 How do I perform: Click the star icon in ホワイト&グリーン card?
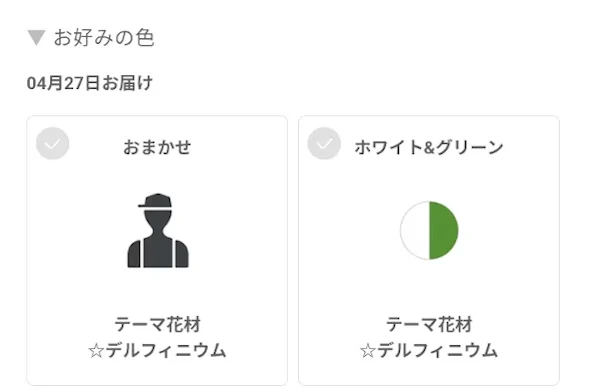tap(368, 351)
